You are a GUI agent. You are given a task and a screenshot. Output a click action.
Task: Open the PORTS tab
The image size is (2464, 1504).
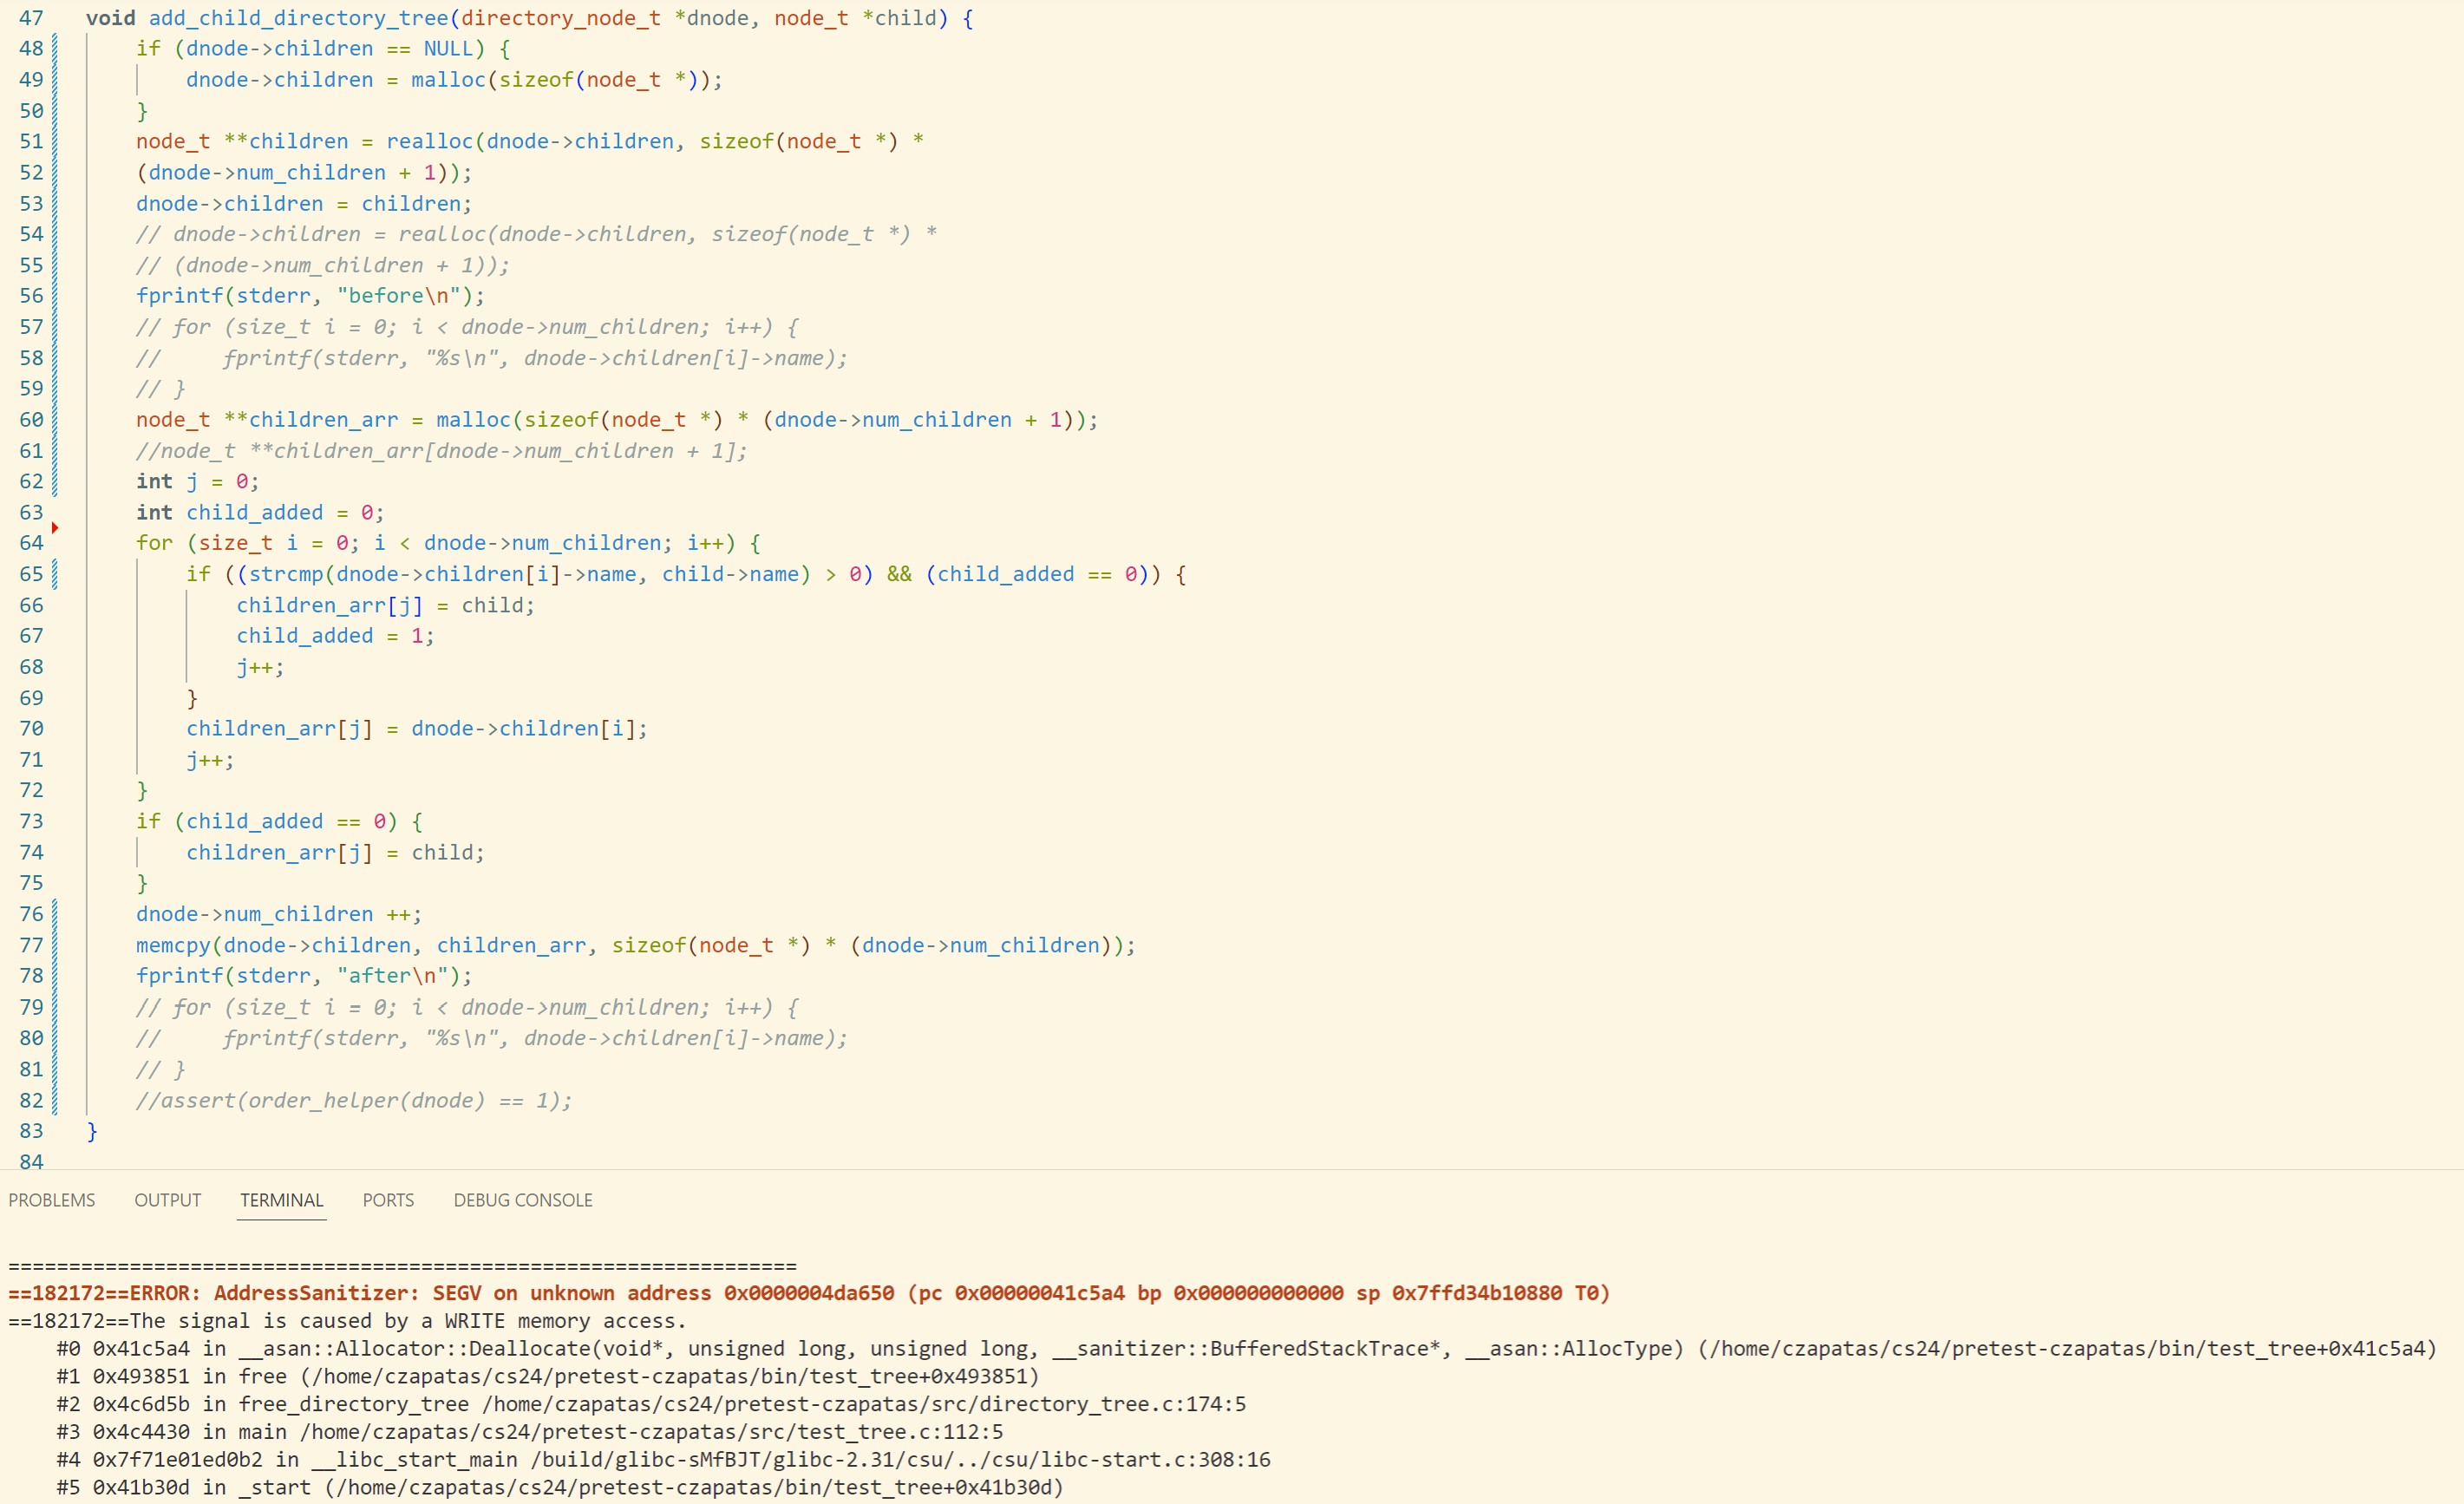point(388,1200)
